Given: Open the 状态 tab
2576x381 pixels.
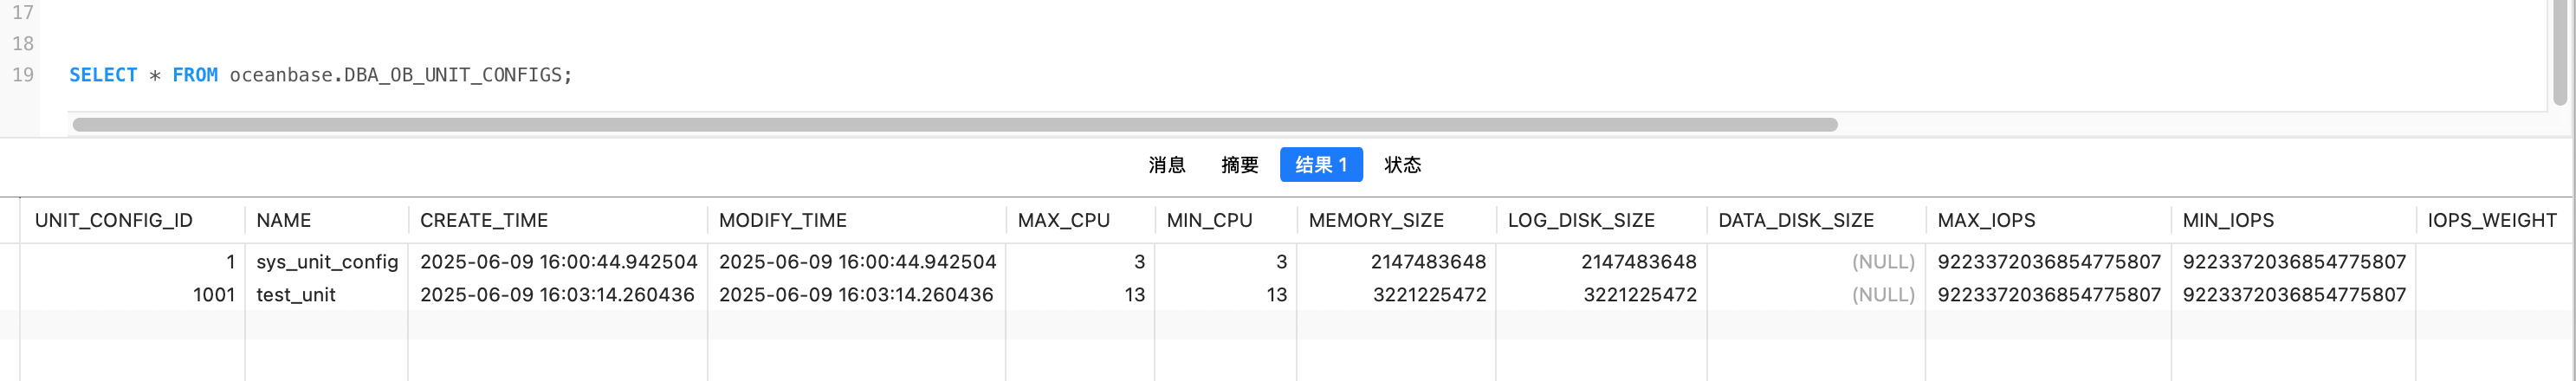Looking at the screenshot, I should click(1402, 165).
